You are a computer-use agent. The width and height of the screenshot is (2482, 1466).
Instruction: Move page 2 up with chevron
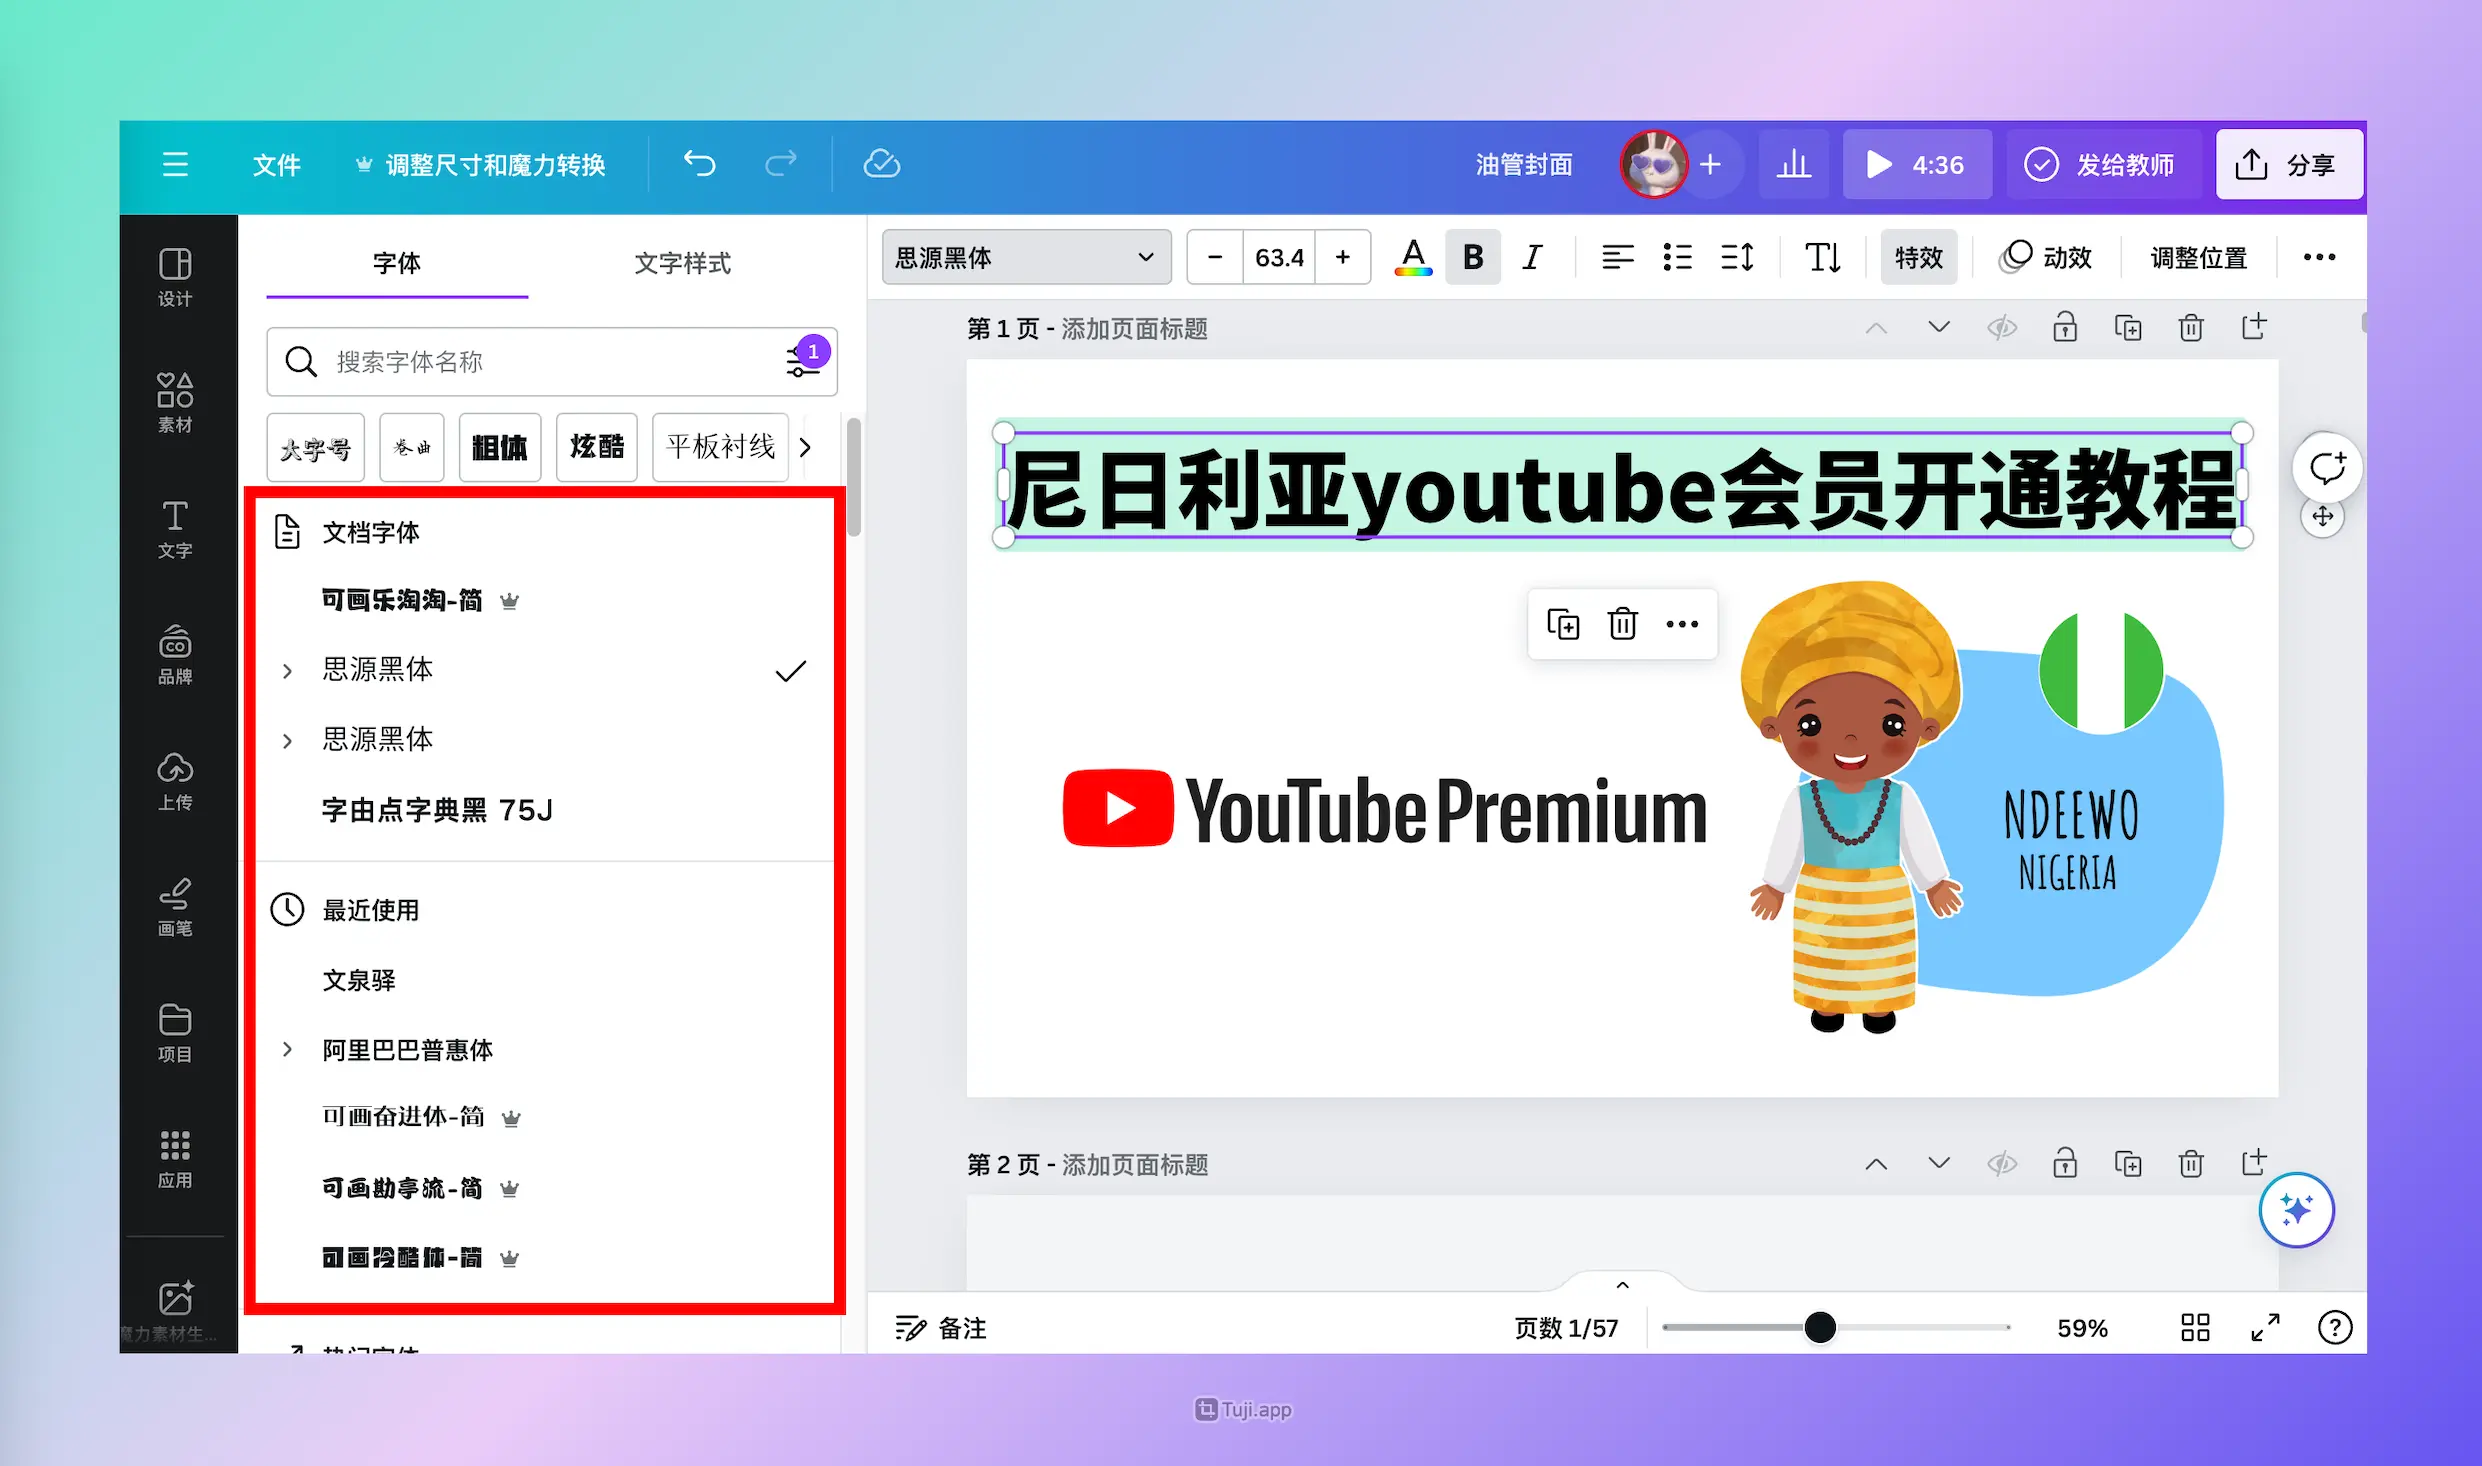(1876, 1164)
